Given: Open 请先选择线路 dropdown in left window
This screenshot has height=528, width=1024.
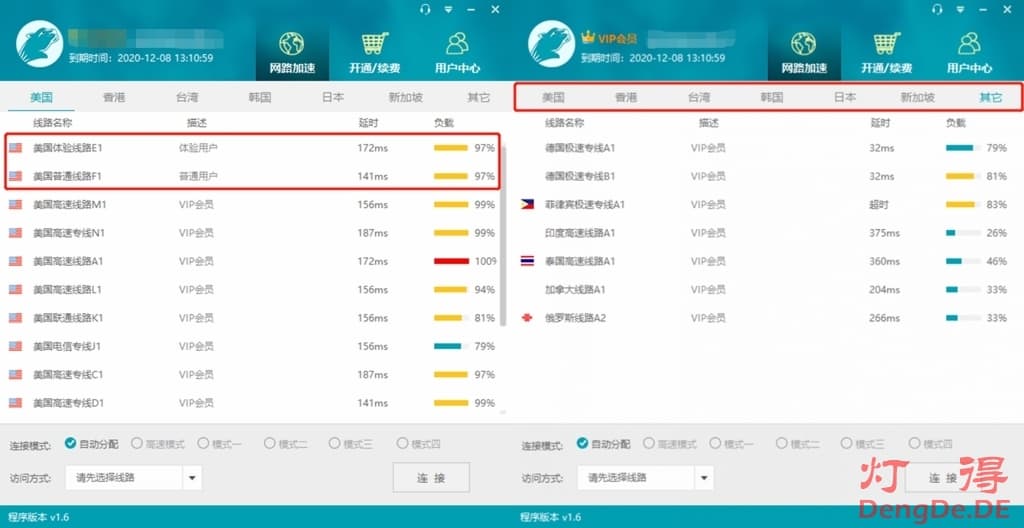Looking at the screenshot, I should point(191,478).
